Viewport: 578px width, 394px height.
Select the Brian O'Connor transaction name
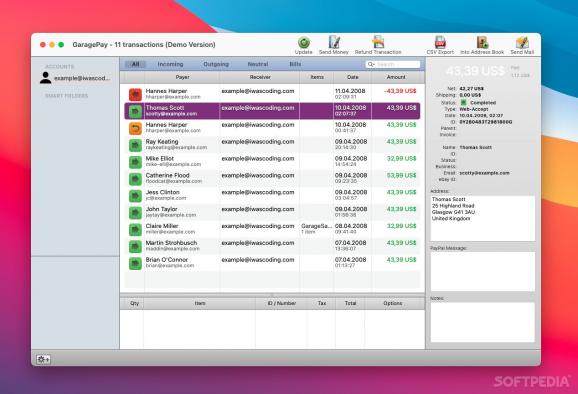tap(167, 260)
